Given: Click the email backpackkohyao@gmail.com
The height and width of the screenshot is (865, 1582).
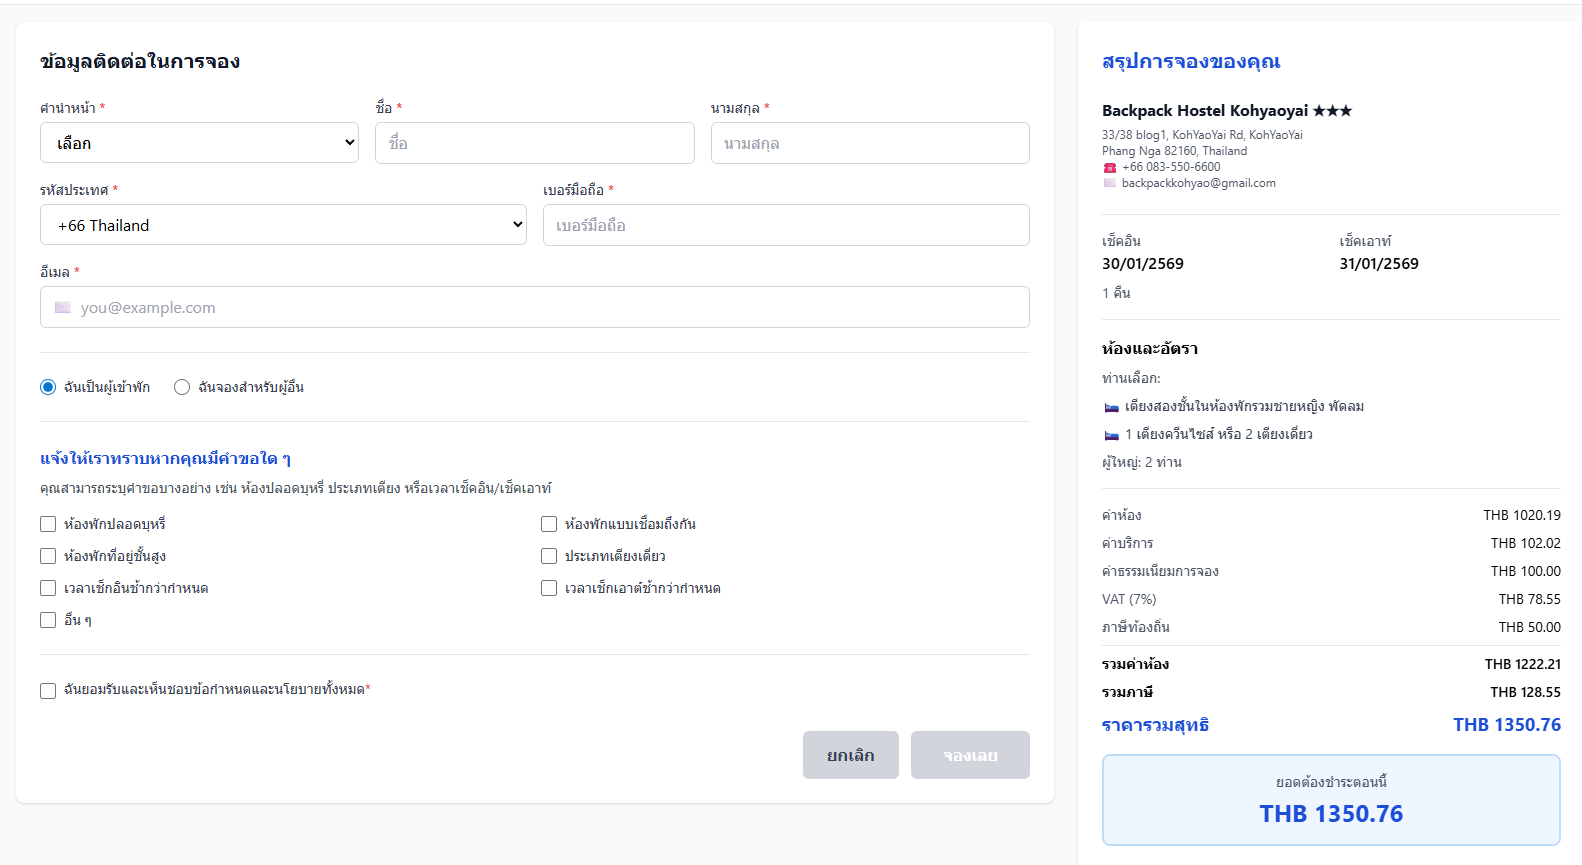Looking at the screenshot, I should (x=1199, y=183).
